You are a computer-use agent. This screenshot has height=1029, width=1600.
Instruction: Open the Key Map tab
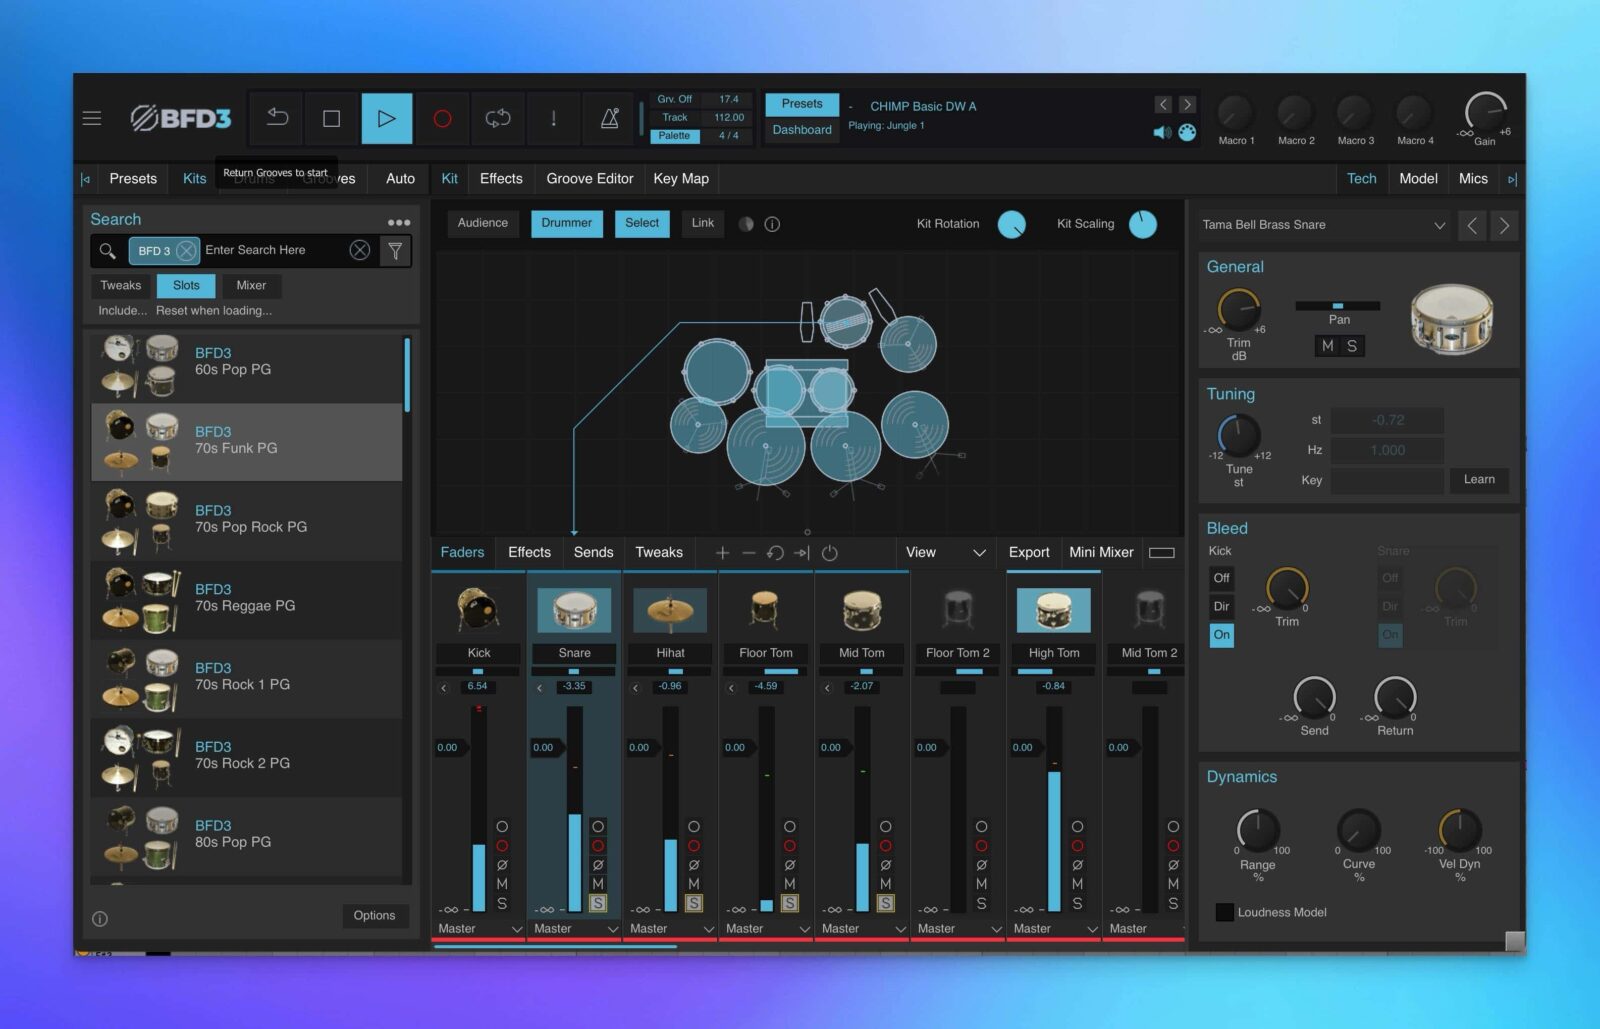(680, 179)
